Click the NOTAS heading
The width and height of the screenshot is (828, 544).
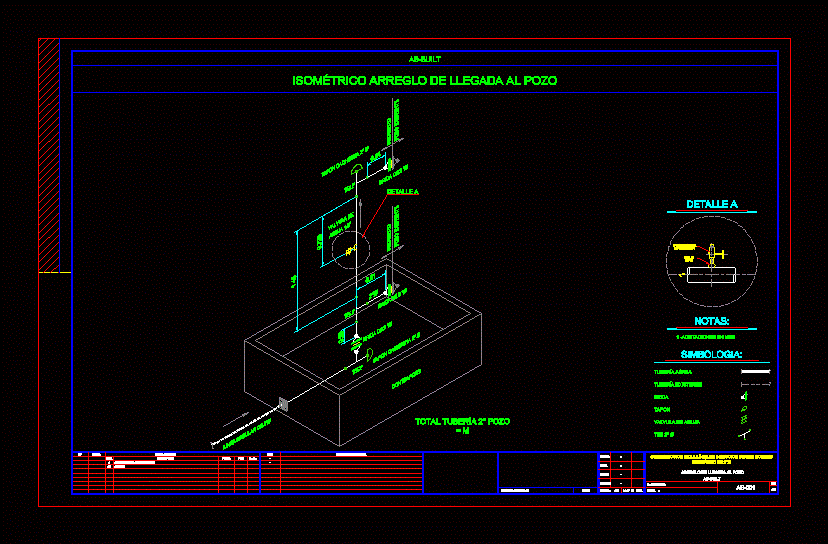click(711, 322)
